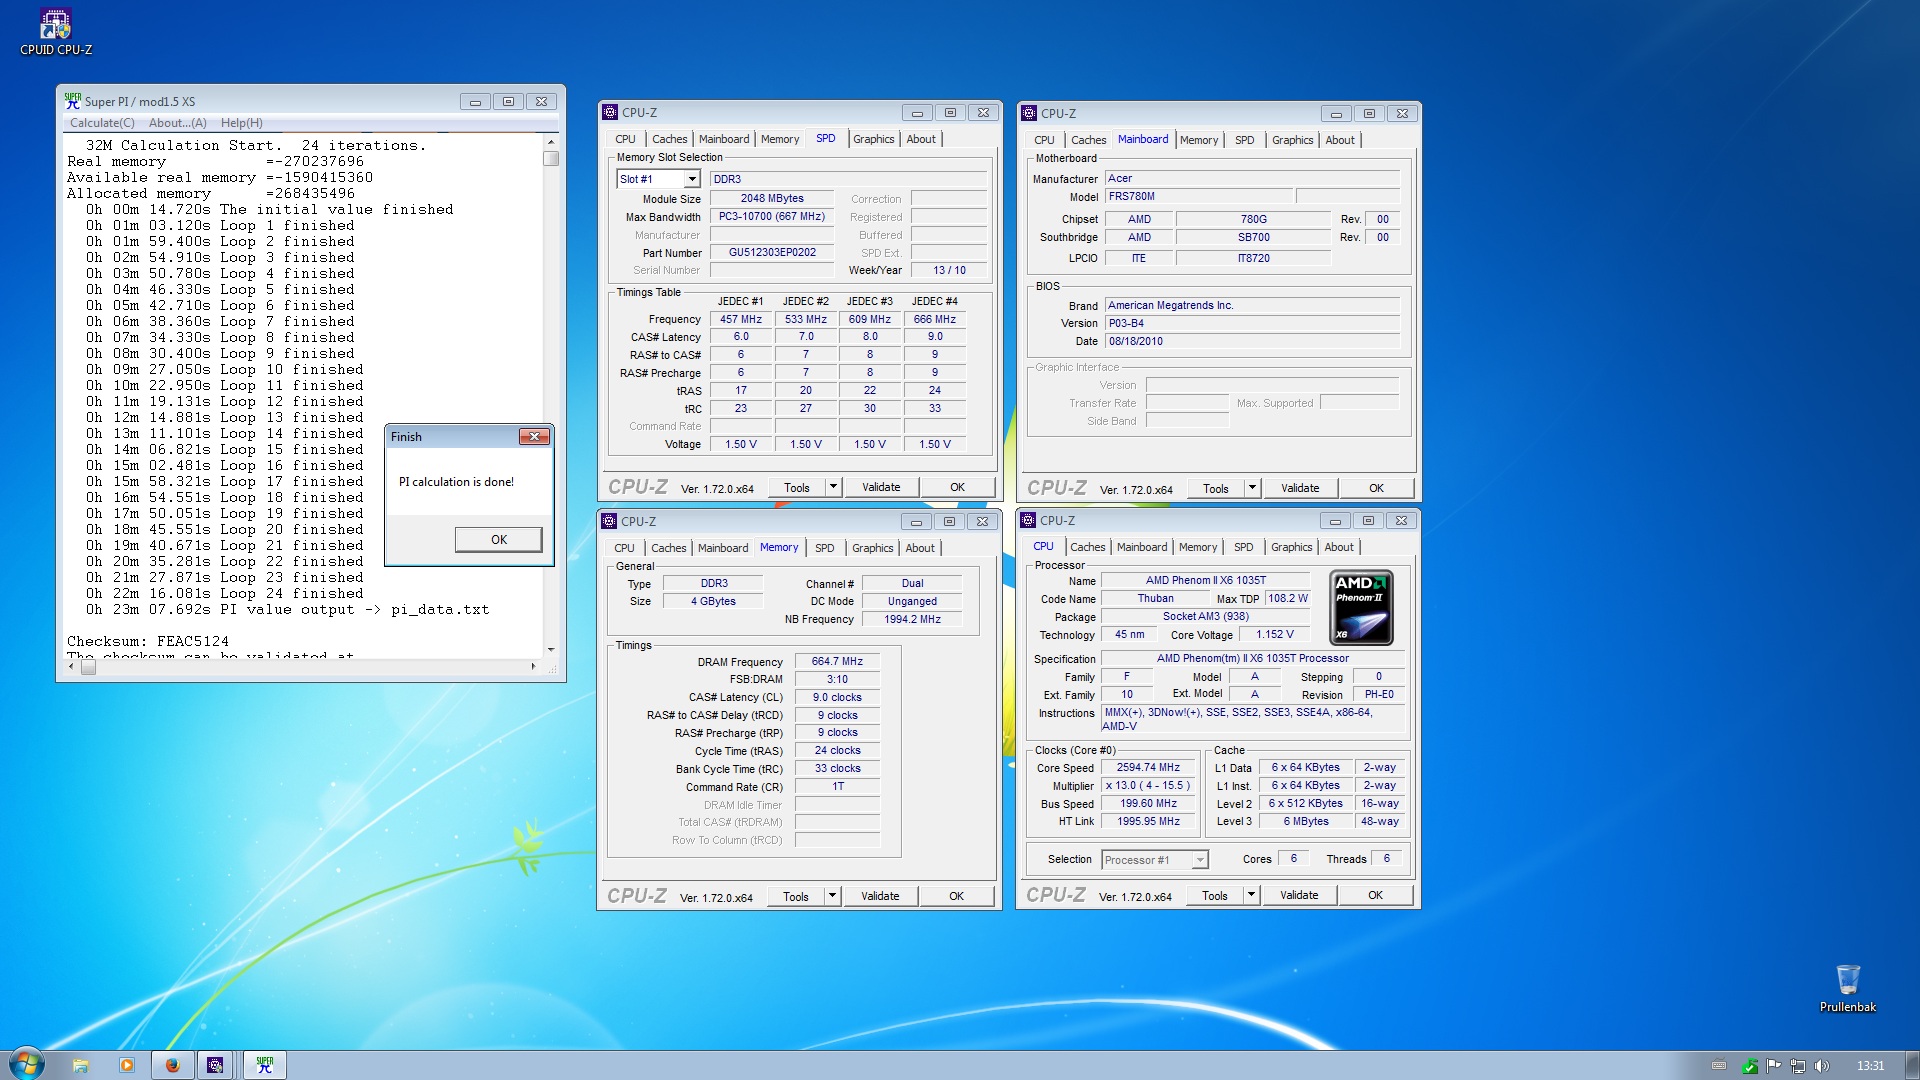
Task: Click the Max Bandwidth PC3-10700 (667 MHz) value
Action: (771, 217)
